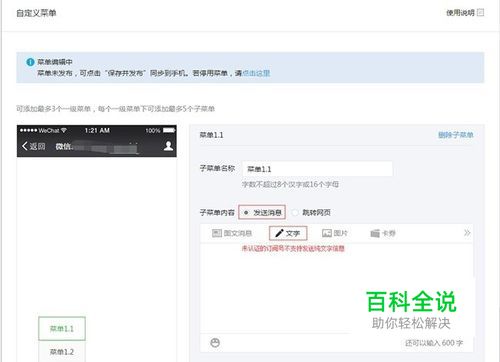This screenshot has width=500, height=362.
Task: Switch to the 图片 image tab
Action: pos(335,233)
